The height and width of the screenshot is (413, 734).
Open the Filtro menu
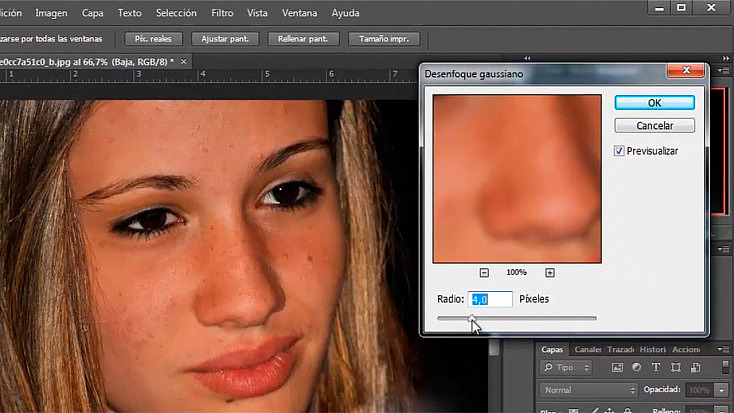(222, 13)
